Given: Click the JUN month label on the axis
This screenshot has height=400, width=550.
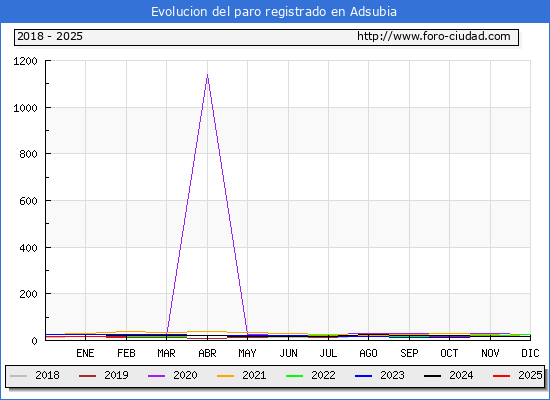Looking at the screenshot, I should point(288,353).
